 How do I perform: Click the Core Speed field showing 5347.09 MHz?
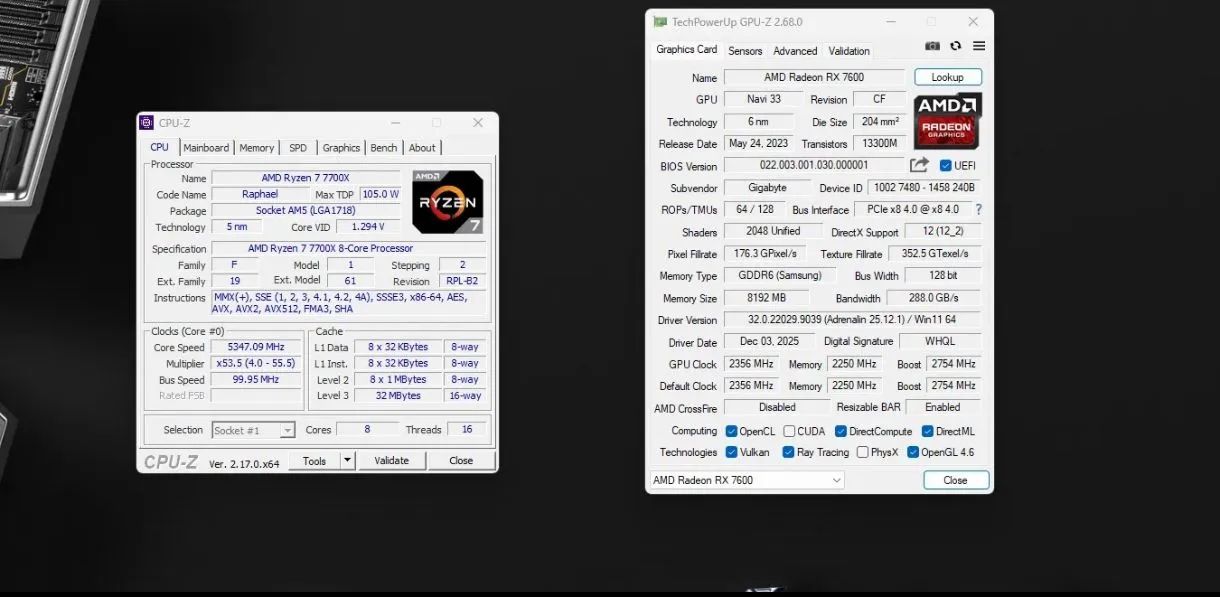pos(255,347)
